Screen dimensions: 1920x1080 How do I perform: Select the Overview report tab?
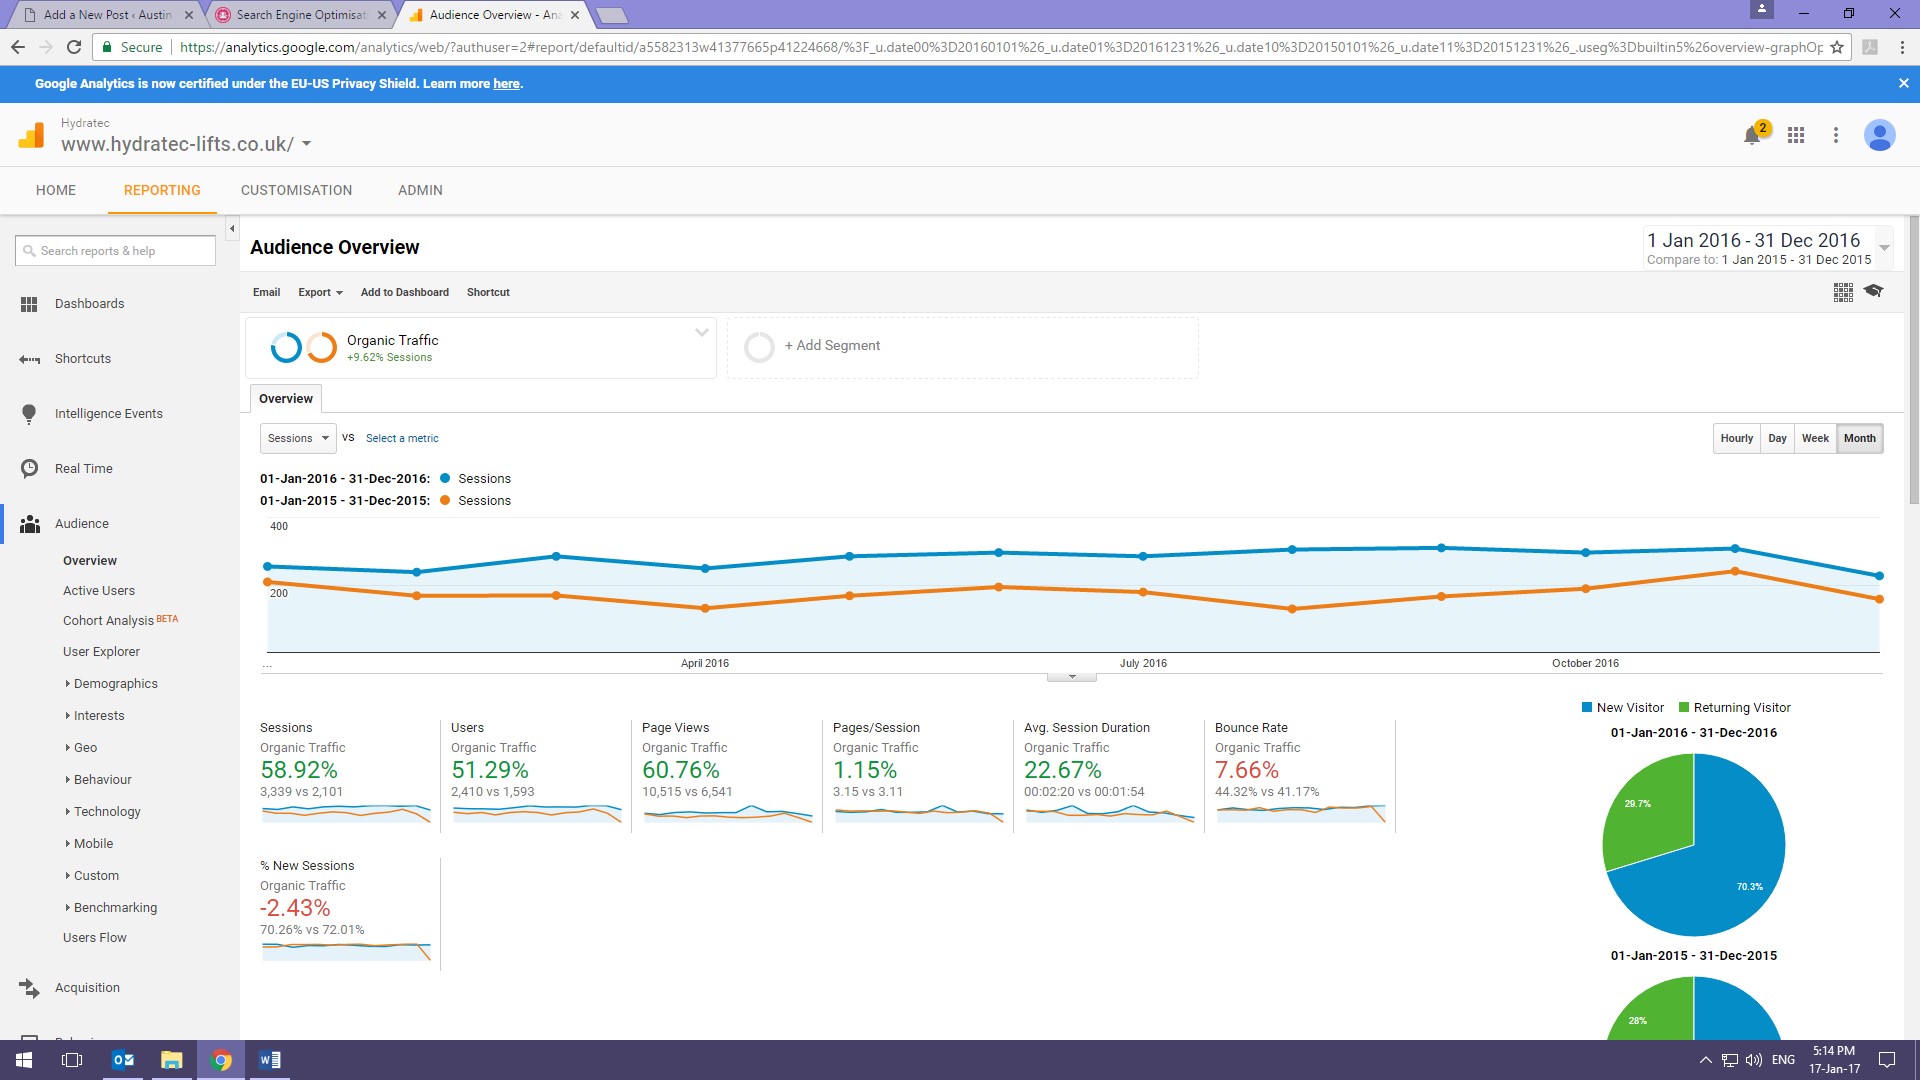(286, 399)
